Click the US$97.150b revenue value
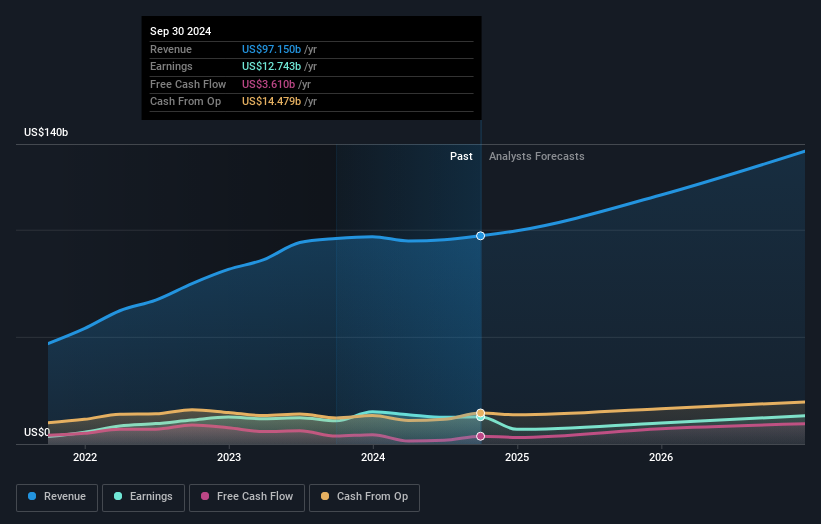This screenshot has height=524, width=821. 271,49
